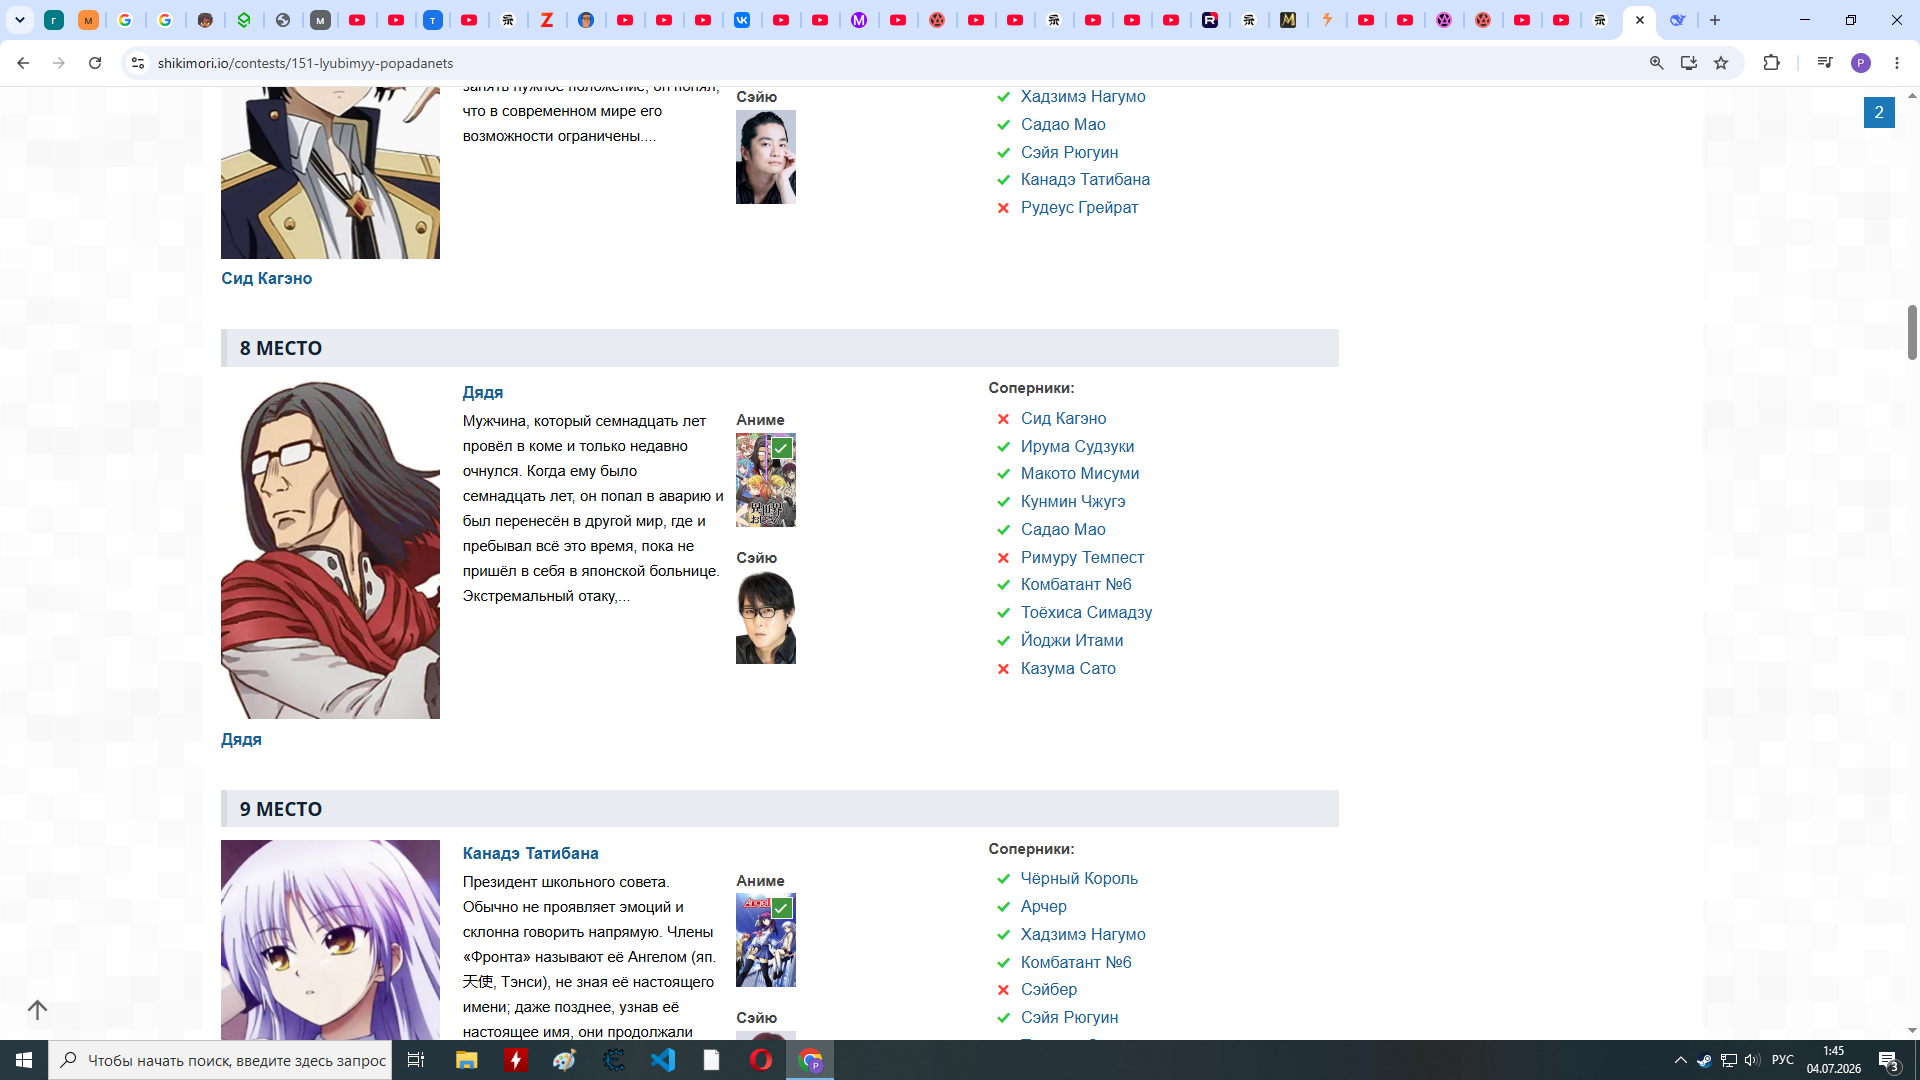The image size is (1920, 1080).
Task: Open the Windows notification center
Action: [1889, 1061]
